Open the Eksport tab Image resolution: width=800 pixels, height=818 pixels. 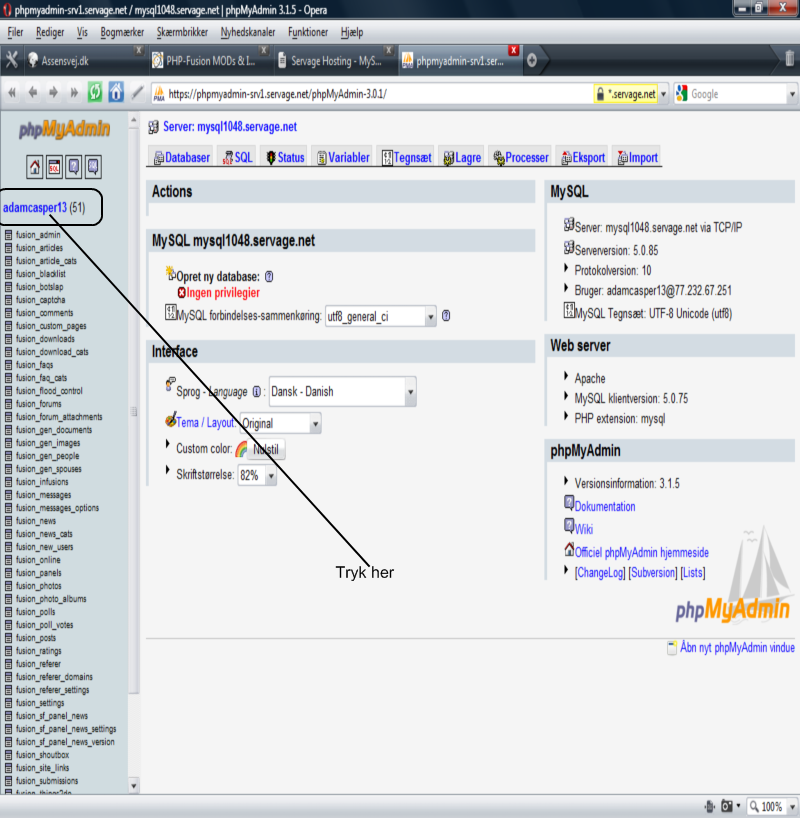click(582, 157)
